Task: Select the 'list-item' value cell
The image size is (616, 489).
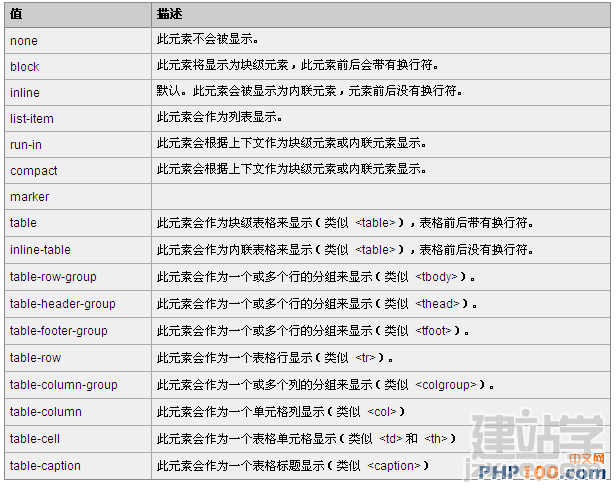Action: tap(78, 118)
